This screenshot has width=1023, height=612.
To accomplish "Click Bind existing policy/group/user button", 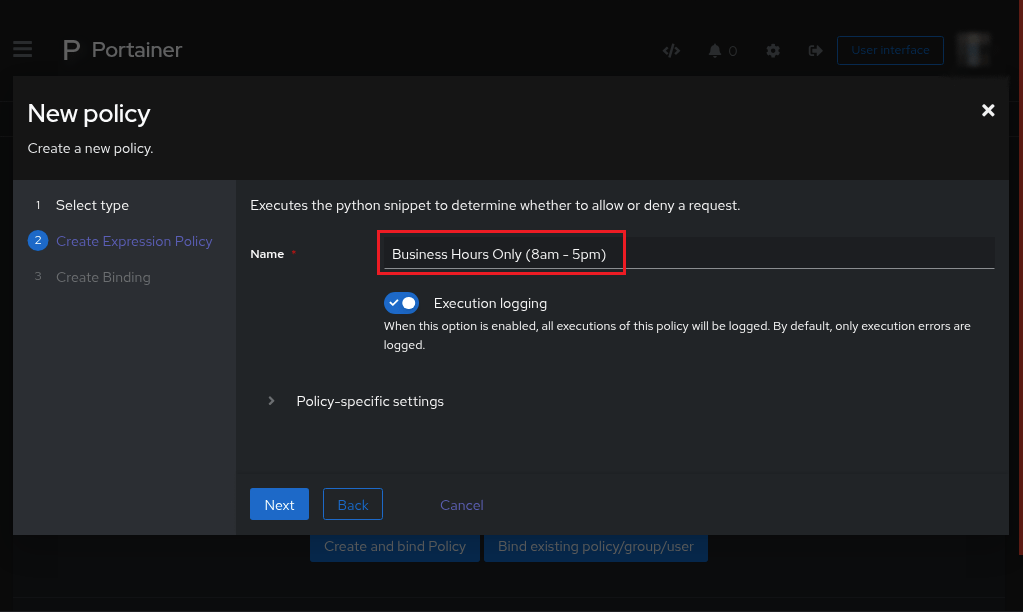I will pos(595,546).
